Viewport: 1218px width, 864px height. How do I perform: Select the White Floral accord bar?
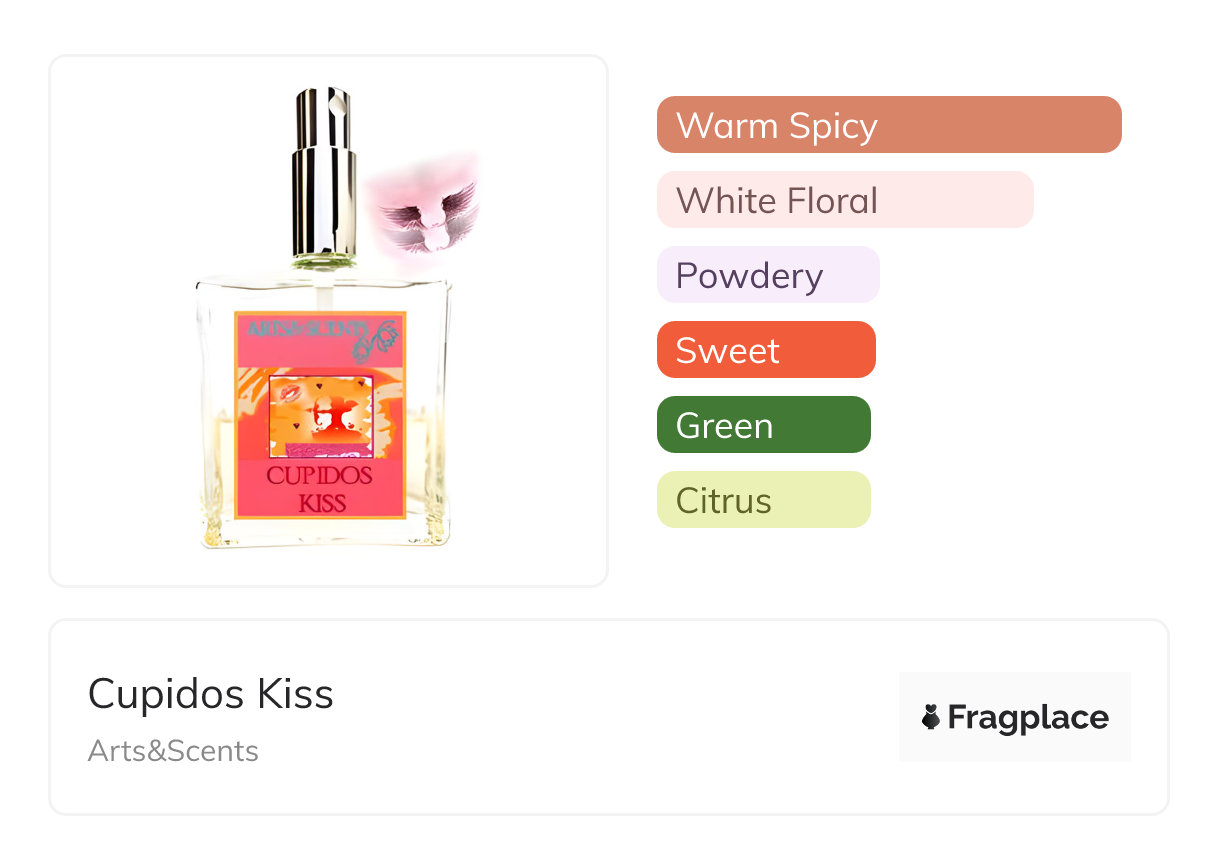pos(844,200)
